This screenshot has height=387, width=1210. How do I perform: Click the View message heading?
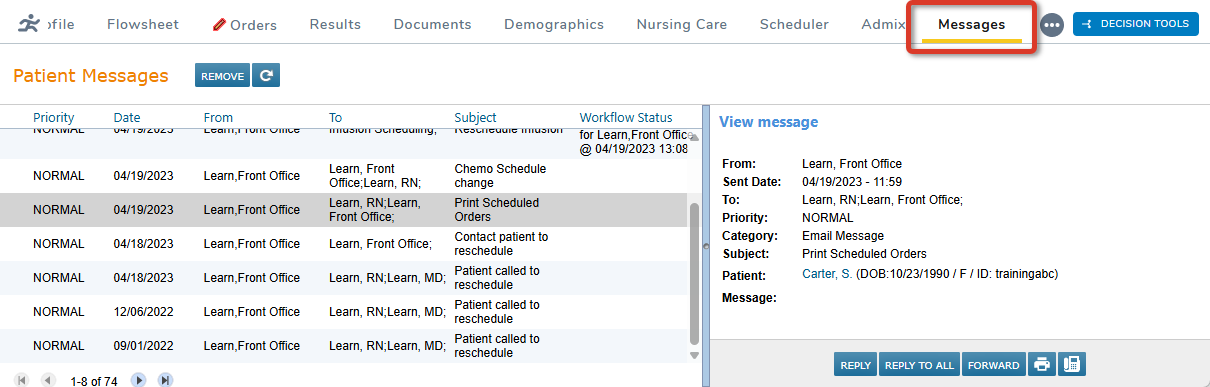point(768,122)
